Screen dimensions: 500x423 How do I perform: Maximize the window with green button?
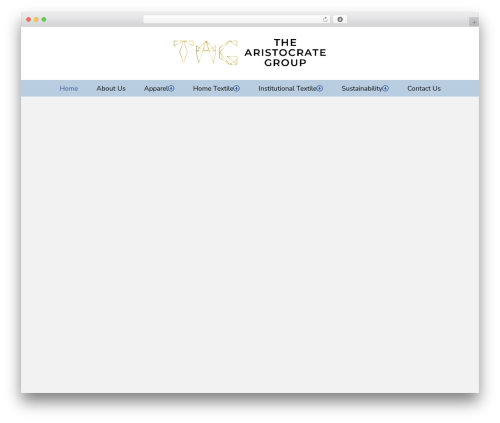tap(44, 19)
